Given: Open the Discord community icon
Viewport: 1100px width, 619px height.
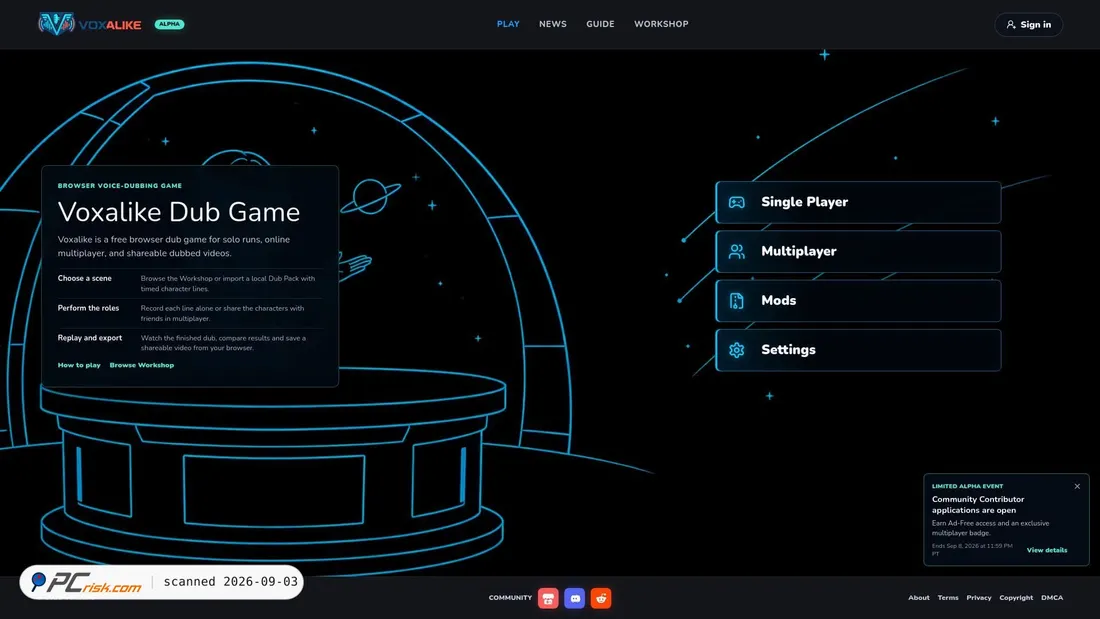Looking at the screenshot, I should coord(575,598).
